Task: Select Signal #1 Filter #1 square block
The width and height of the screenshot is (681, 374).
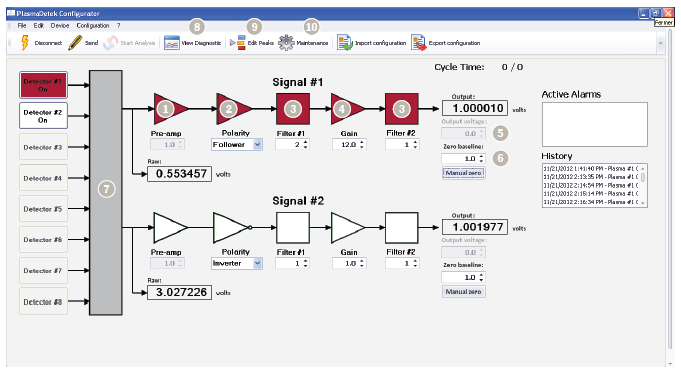Action: (x=293, y=109)
